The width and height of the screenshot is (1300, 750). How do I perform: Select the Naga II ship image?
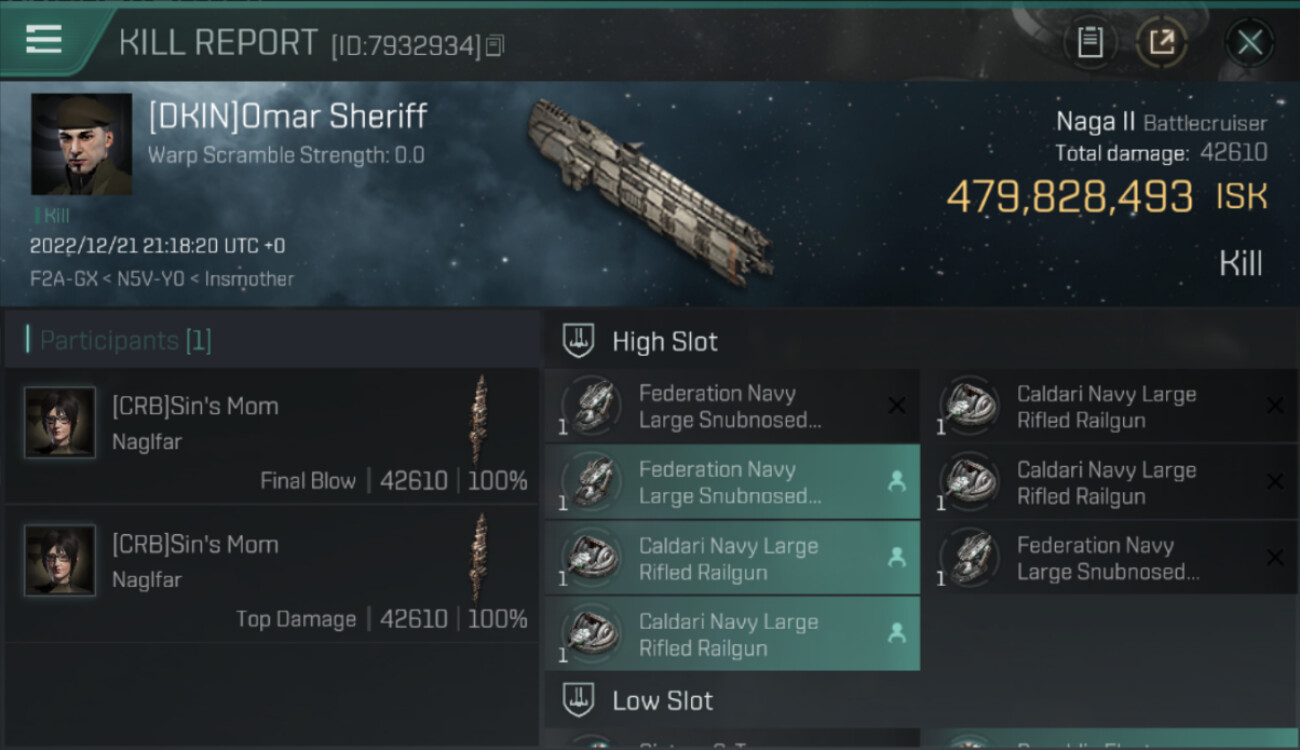(650, 187)
